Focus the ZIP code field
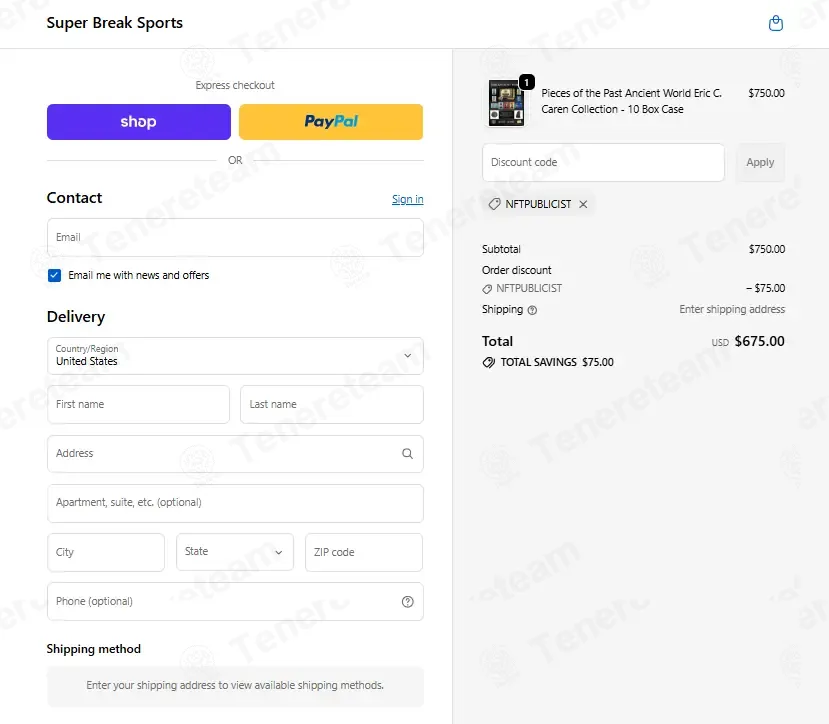Screen dimensions: 829x724 [364, 552]
